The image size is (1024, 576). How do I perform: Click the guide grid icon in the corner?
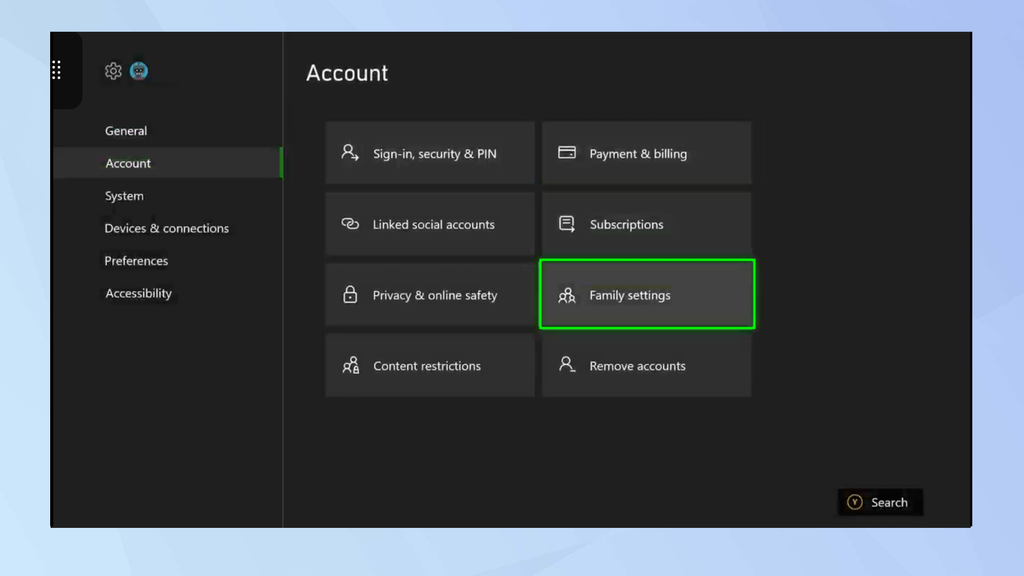pyautogui.click(x=56, y=70)
